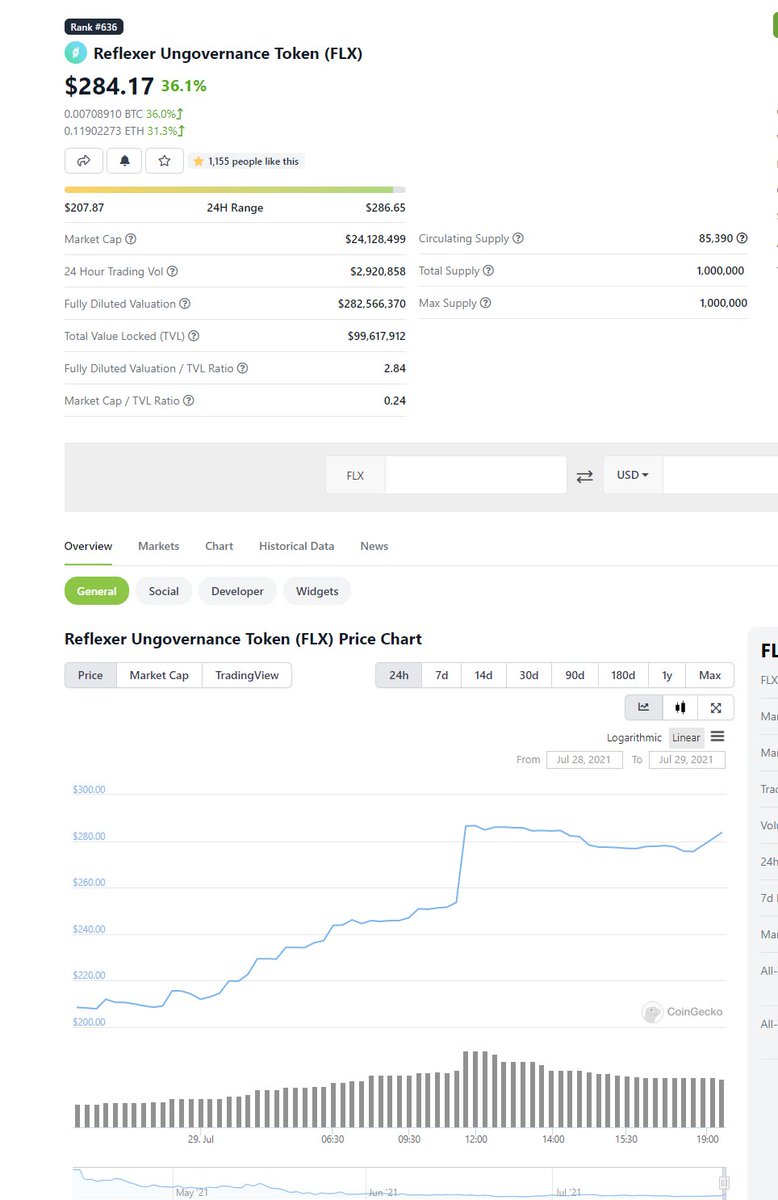Select 7d chart range
The image size is (778, 1200).
pos(441,675)
